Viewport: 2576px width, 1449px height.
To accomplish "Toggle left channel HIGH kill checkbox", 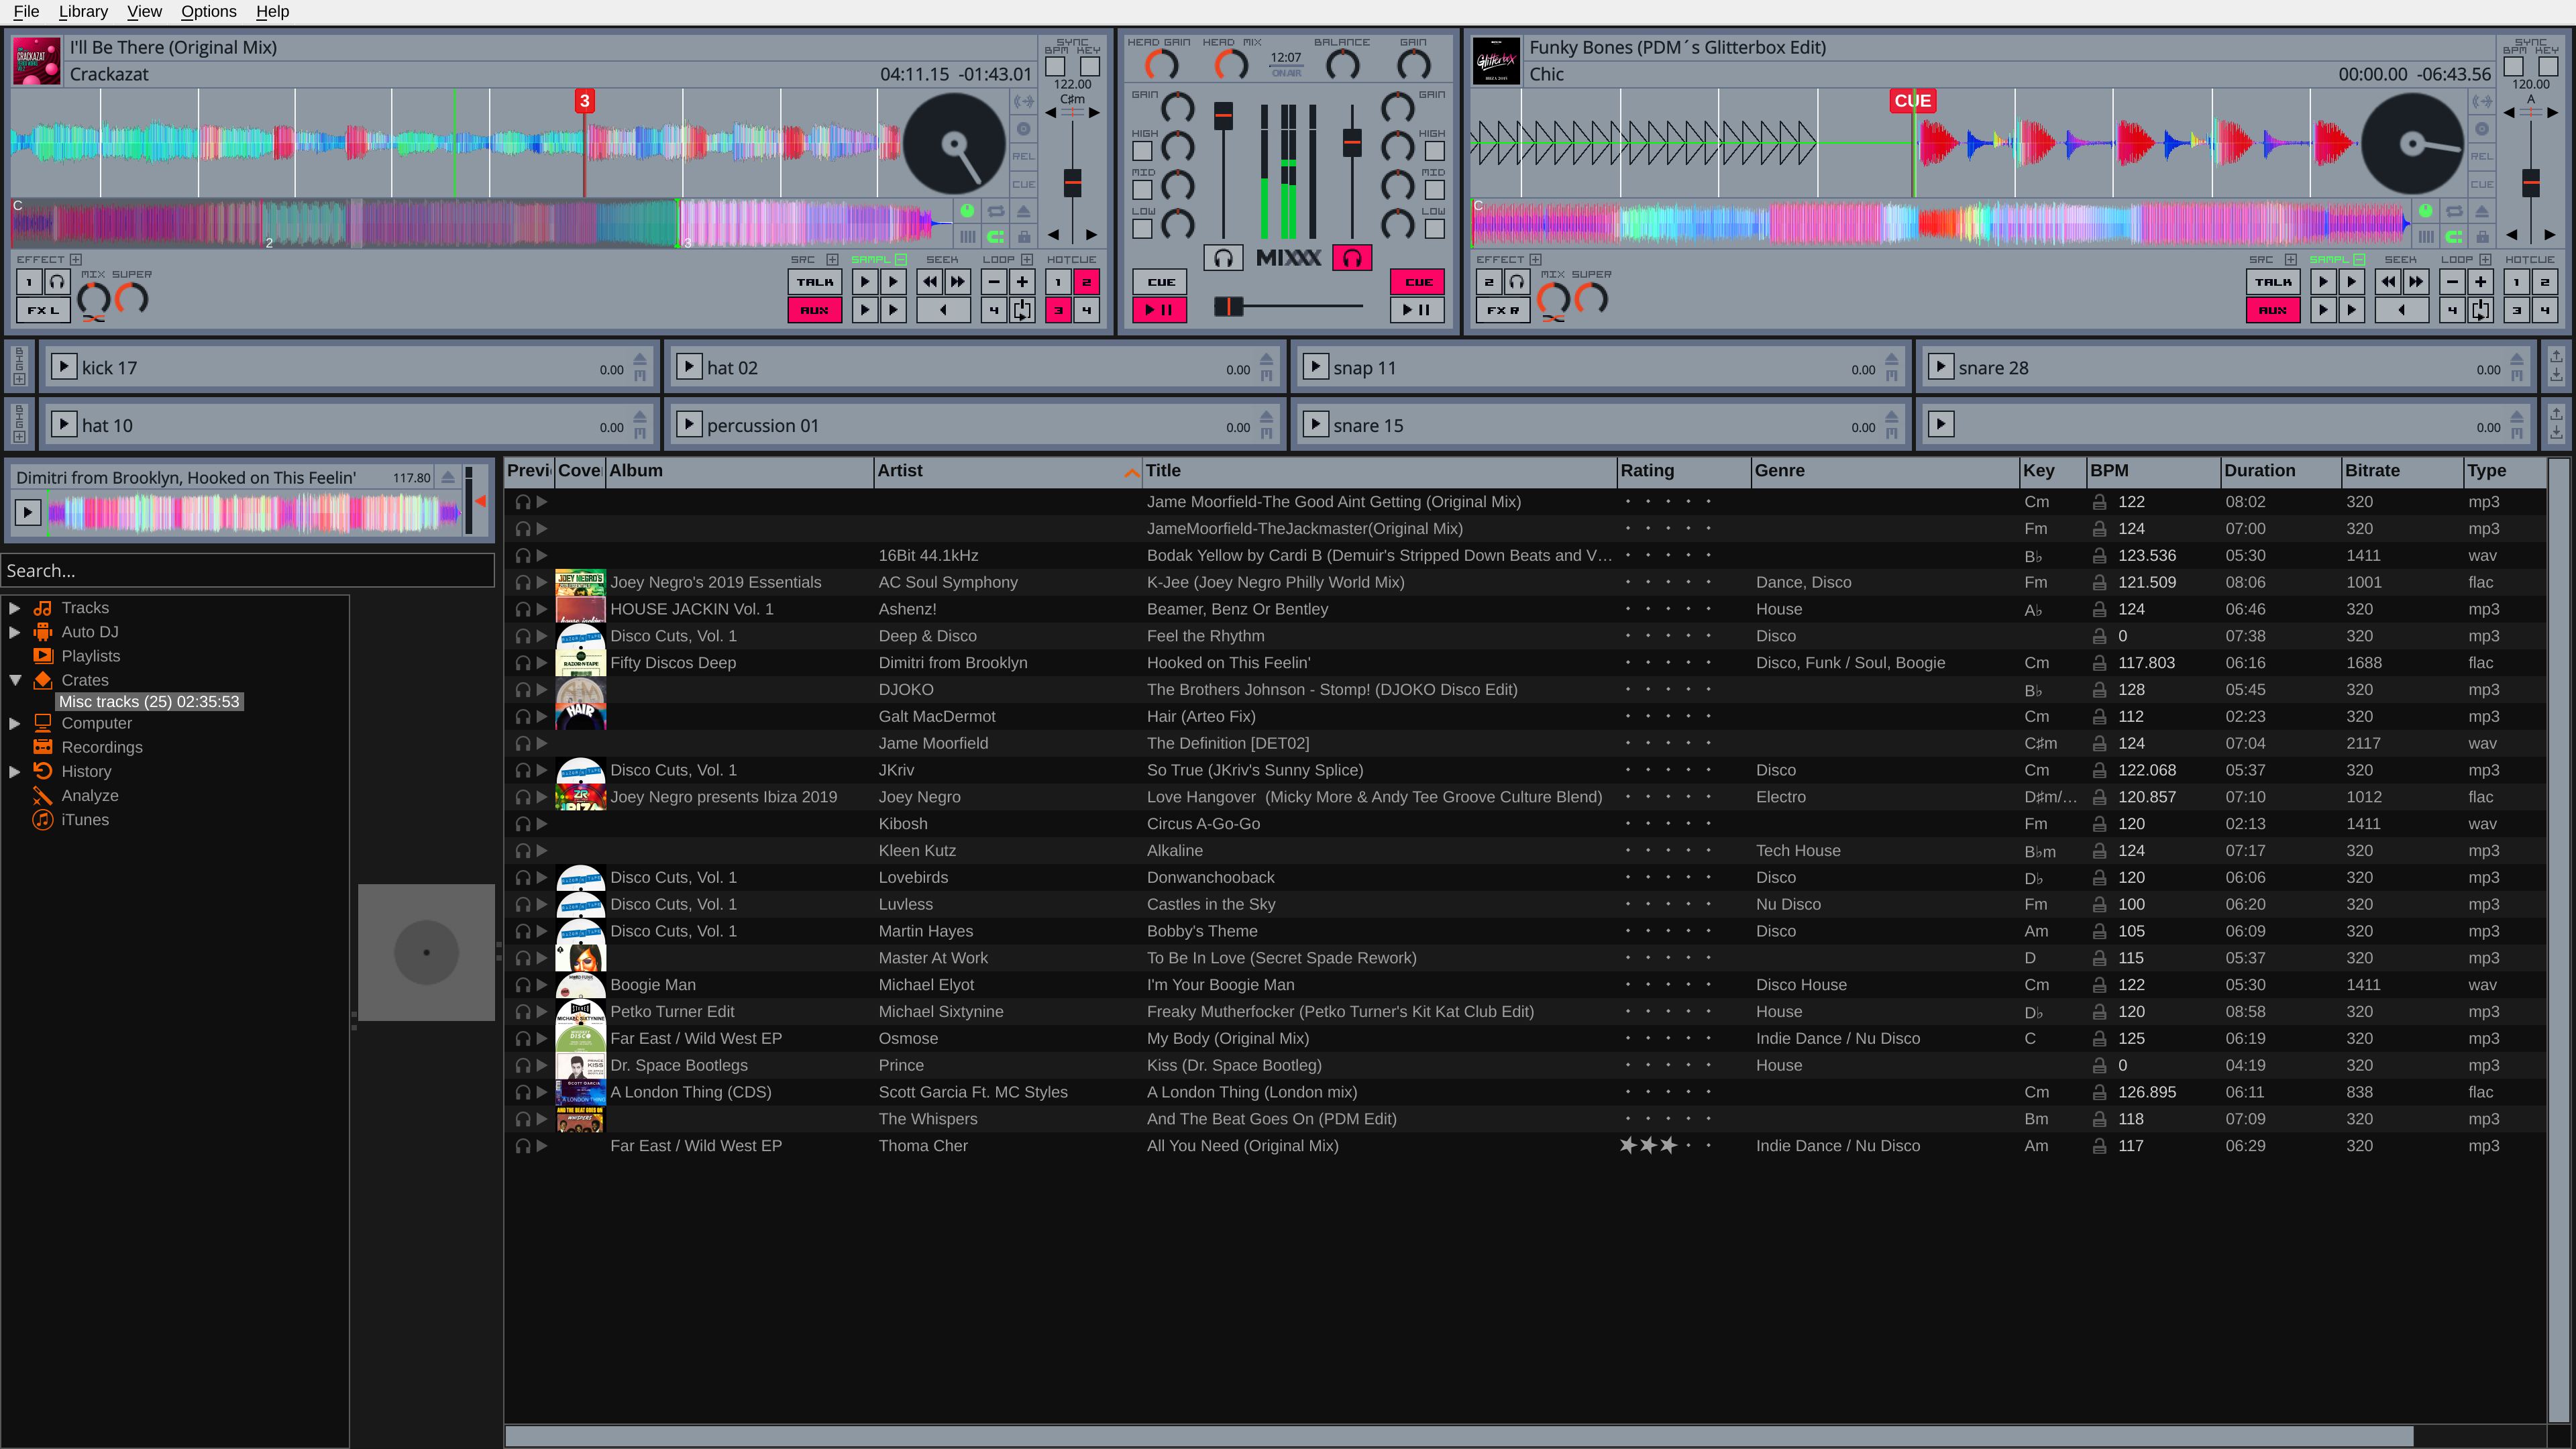I will 1142,151.
